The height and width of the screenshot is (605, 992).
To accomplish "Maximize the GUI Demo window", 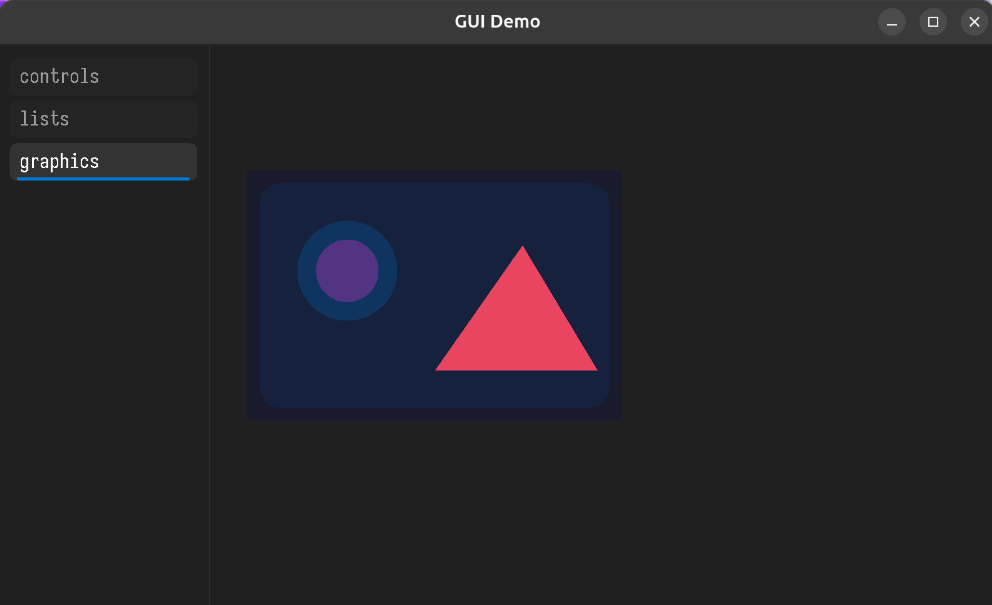I will (933, 22).
